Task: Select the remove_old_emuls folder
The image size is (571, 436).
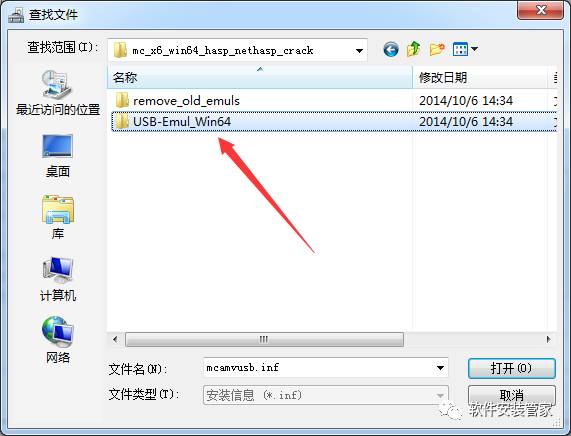Action: 177,101
